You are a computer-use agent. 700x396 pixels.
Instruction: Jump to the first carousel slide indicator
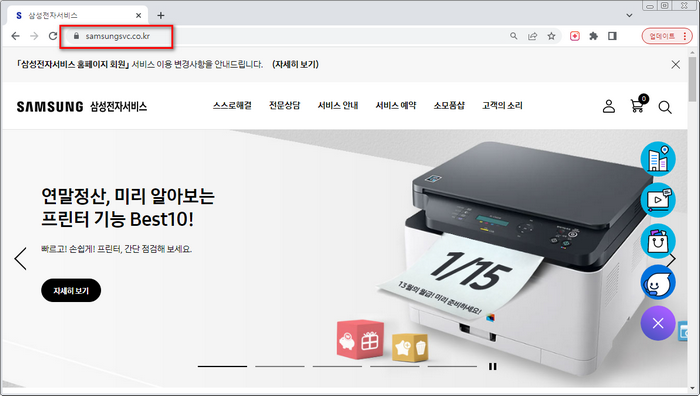pos(222,367)
